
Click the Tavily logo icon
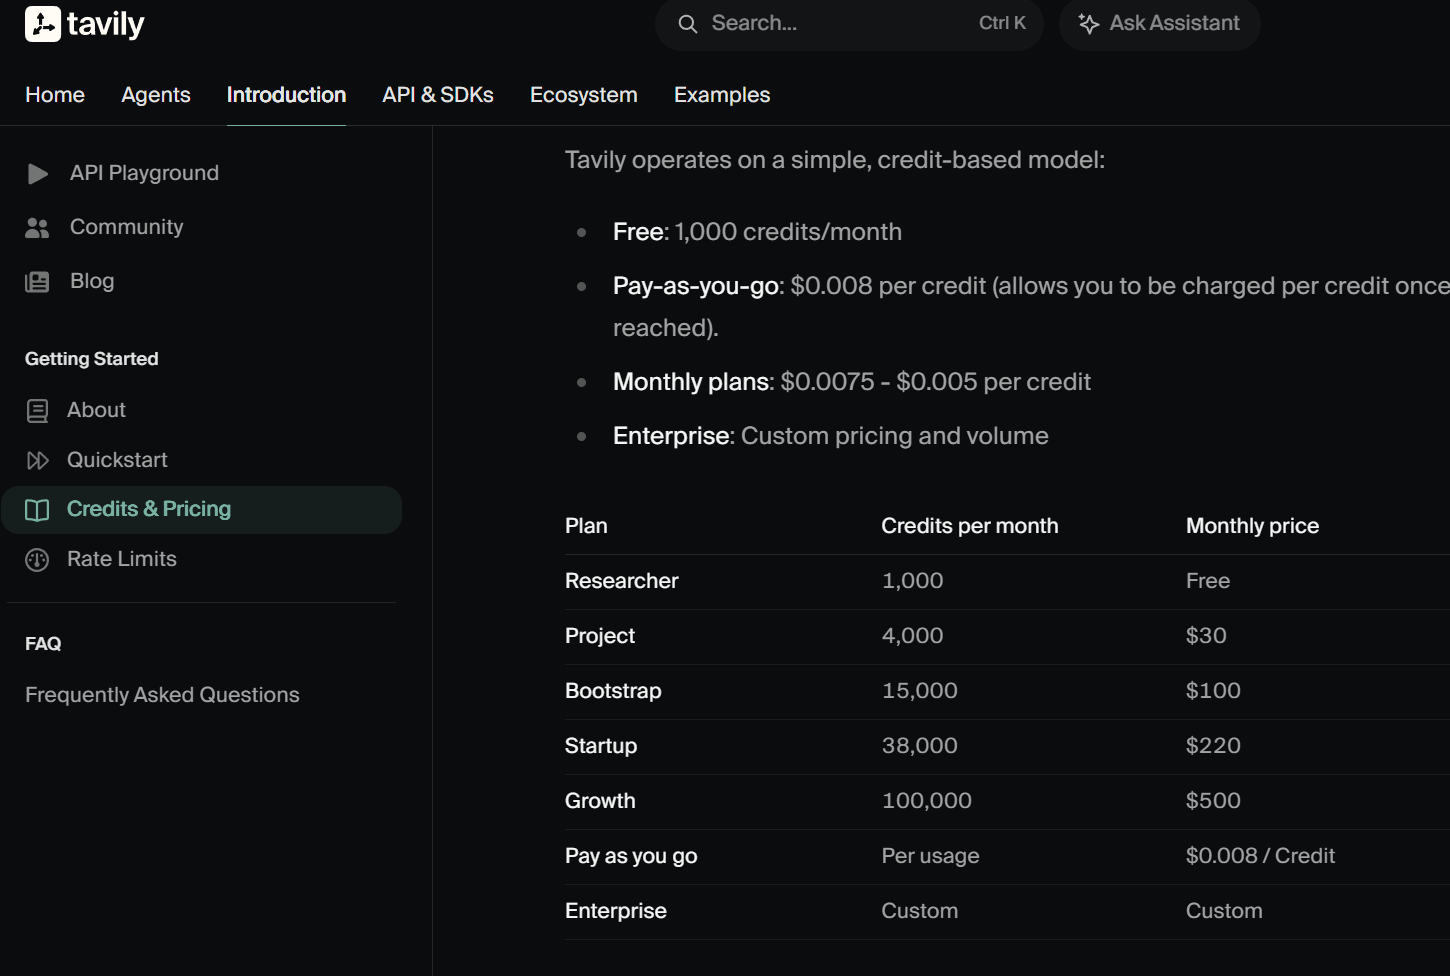pyautogui.click(x=42, y=24)
